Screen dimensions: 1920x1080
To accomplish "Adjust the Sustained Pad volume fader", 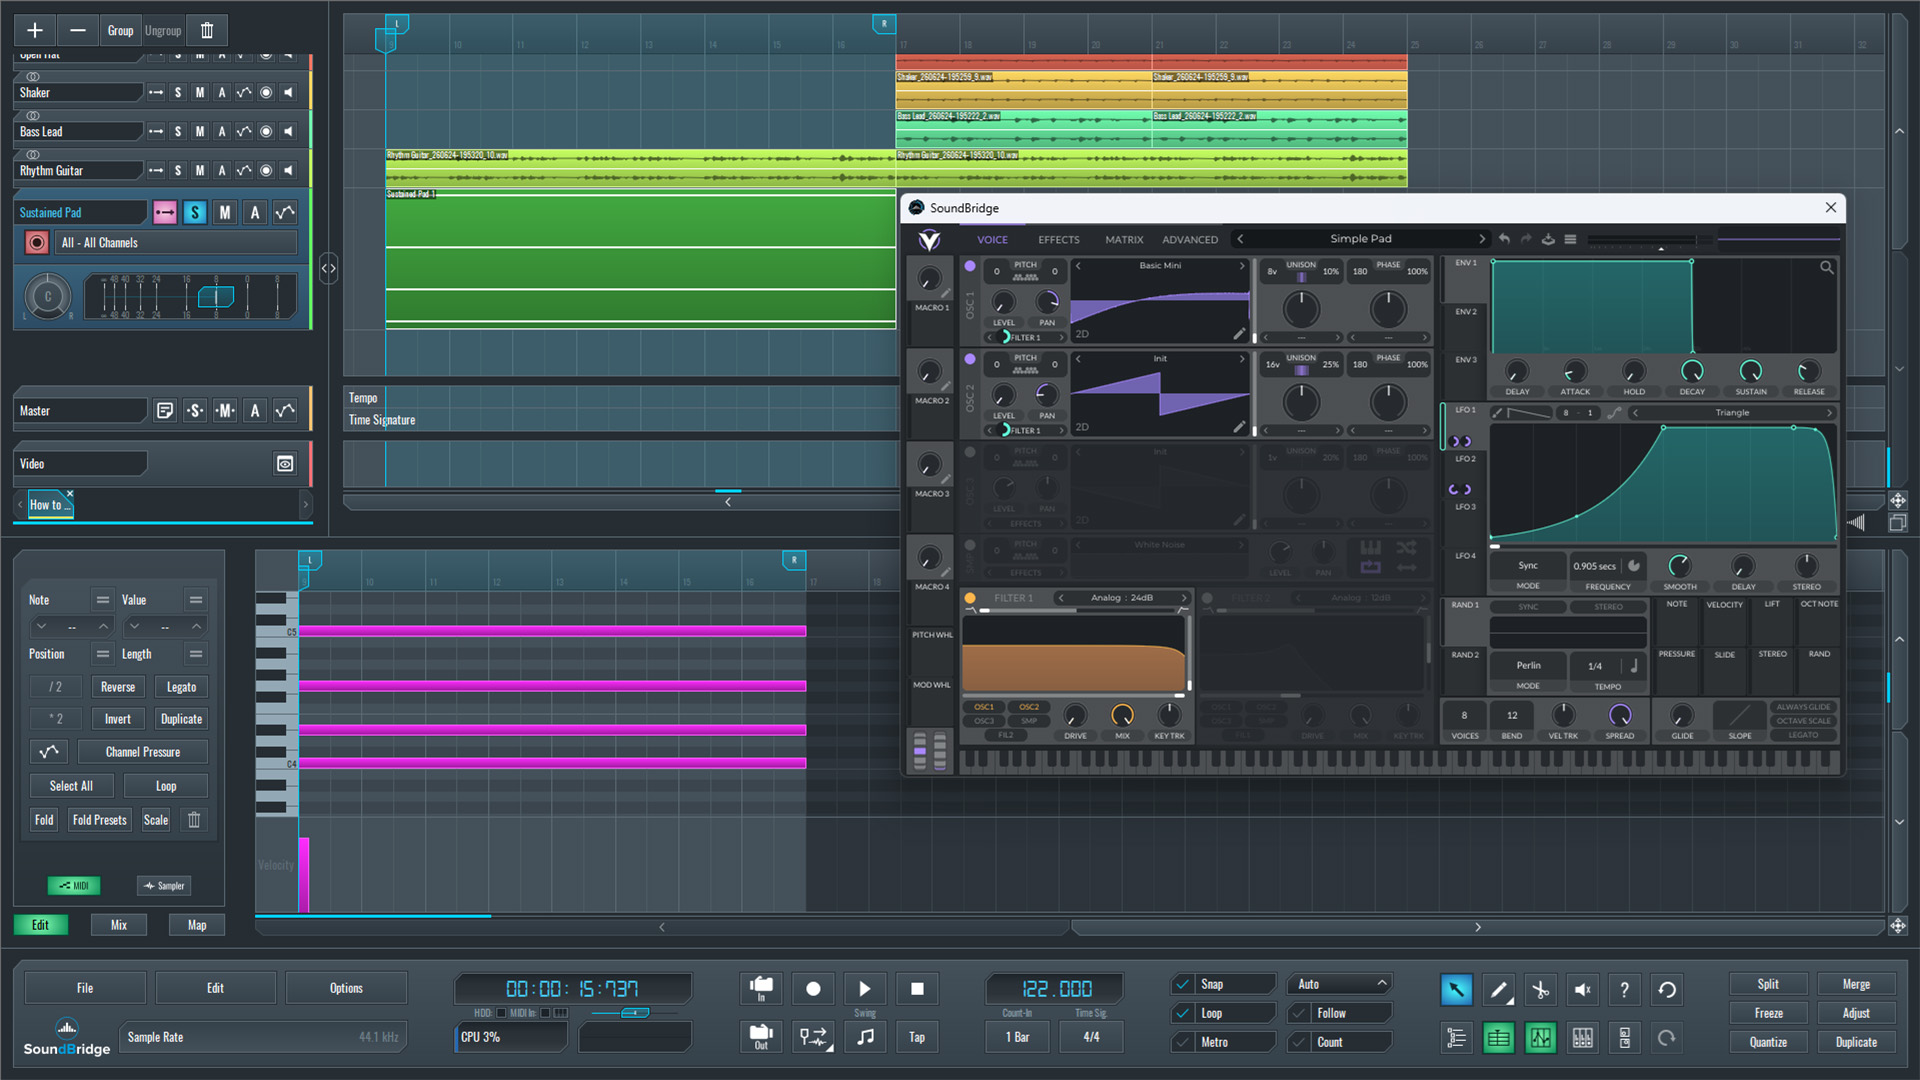I will [x=216, y=297].
